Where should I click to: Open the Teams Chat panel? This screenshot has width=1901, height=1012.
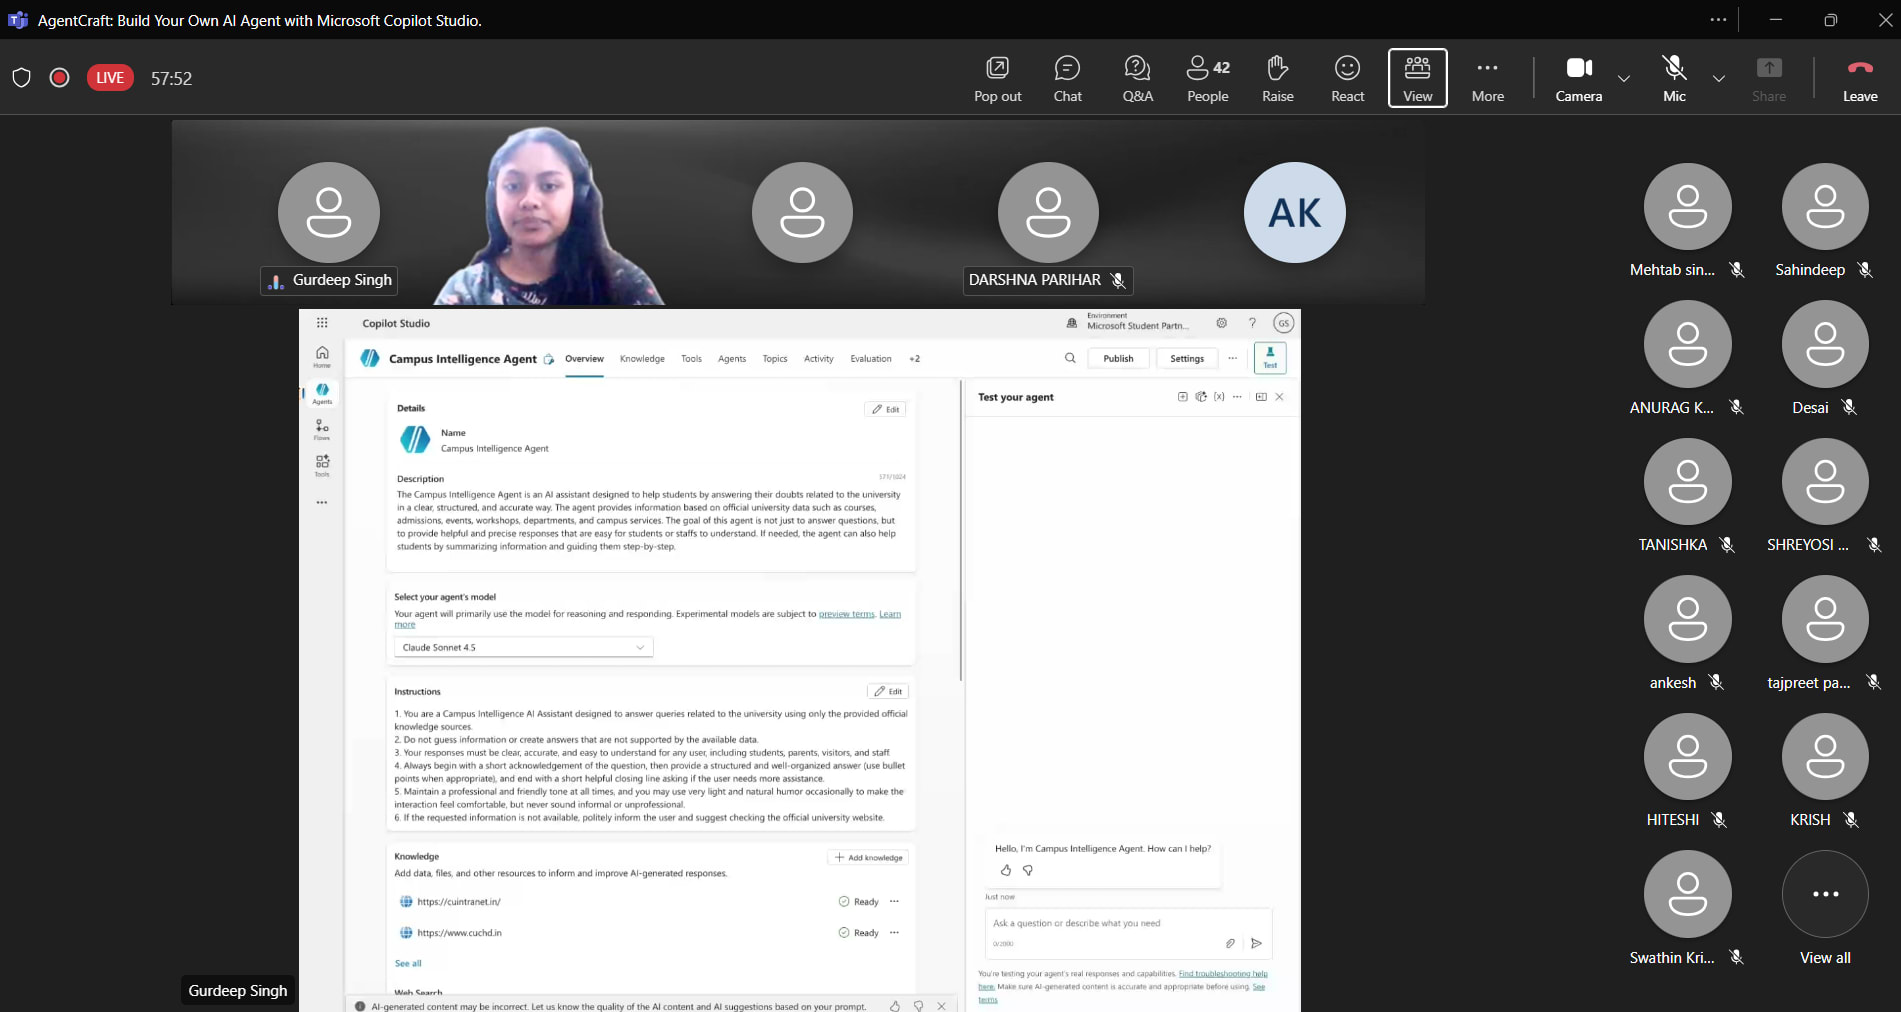click(1067, 79)
